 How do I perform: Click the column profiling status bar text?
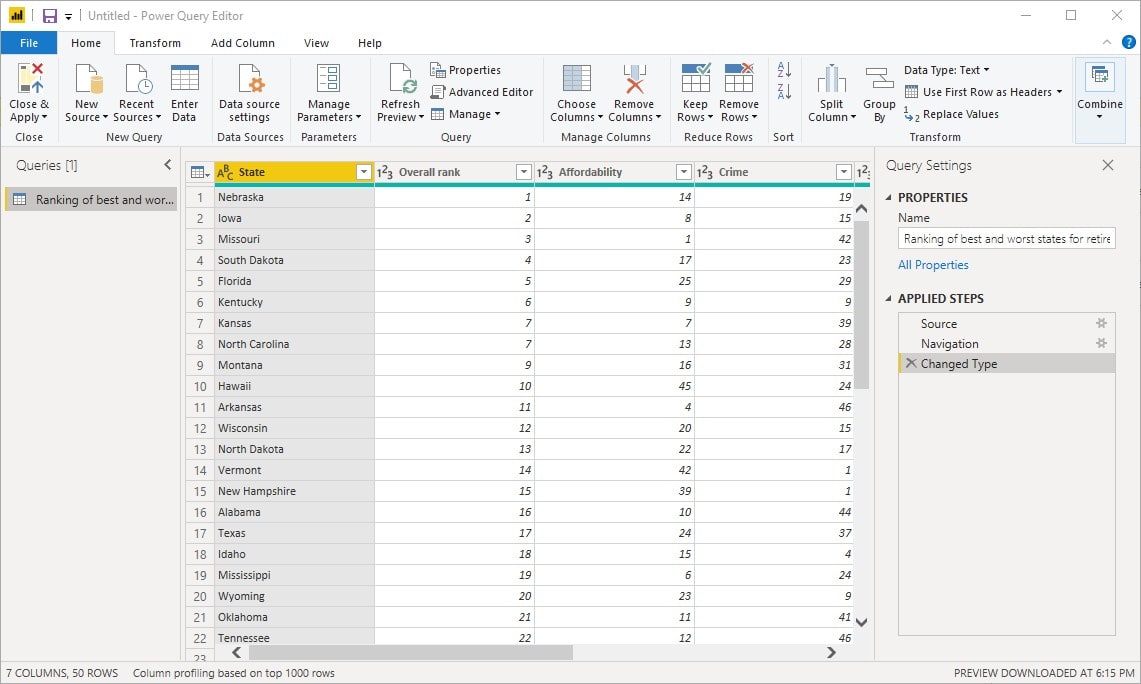pos(234,673)
